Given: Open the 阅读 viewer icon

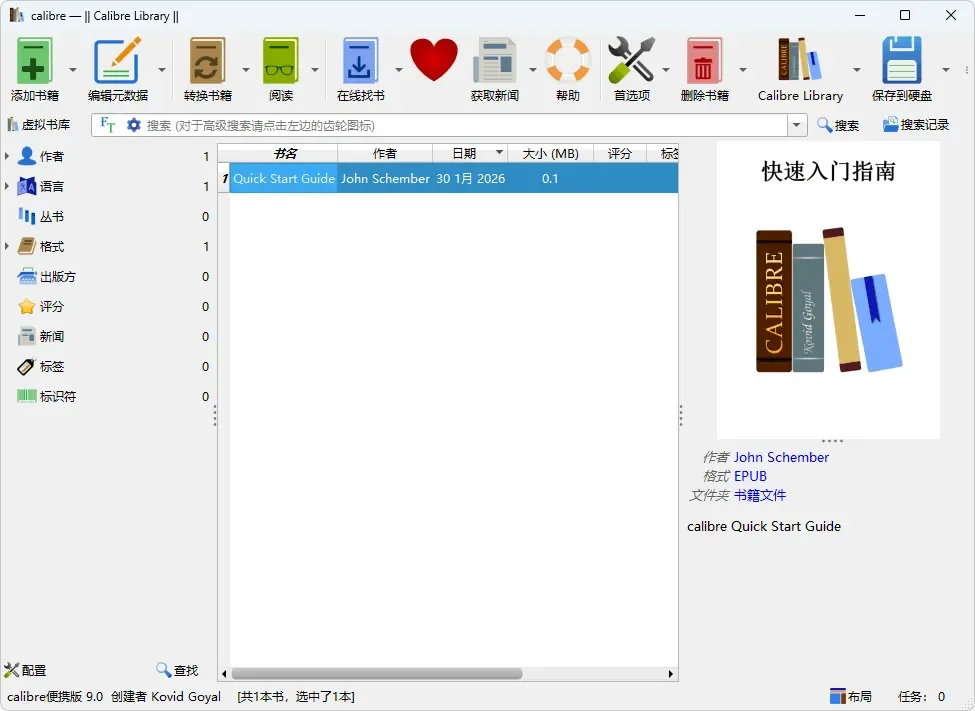Looking at the screenshot, I should coord(280,60).
